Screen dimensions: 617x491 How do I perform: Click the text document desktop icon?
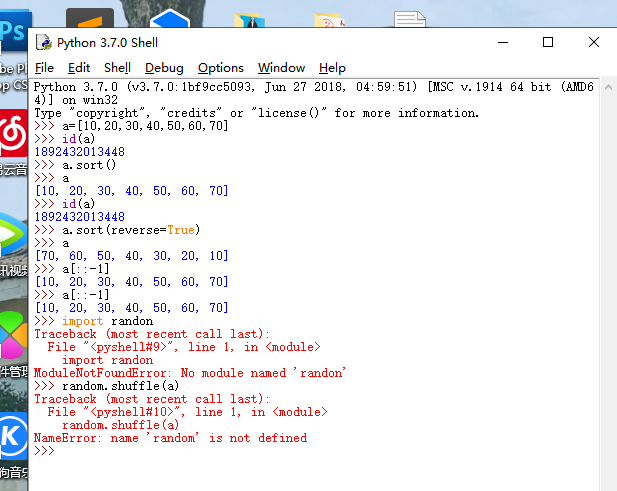tap(410, 19)
